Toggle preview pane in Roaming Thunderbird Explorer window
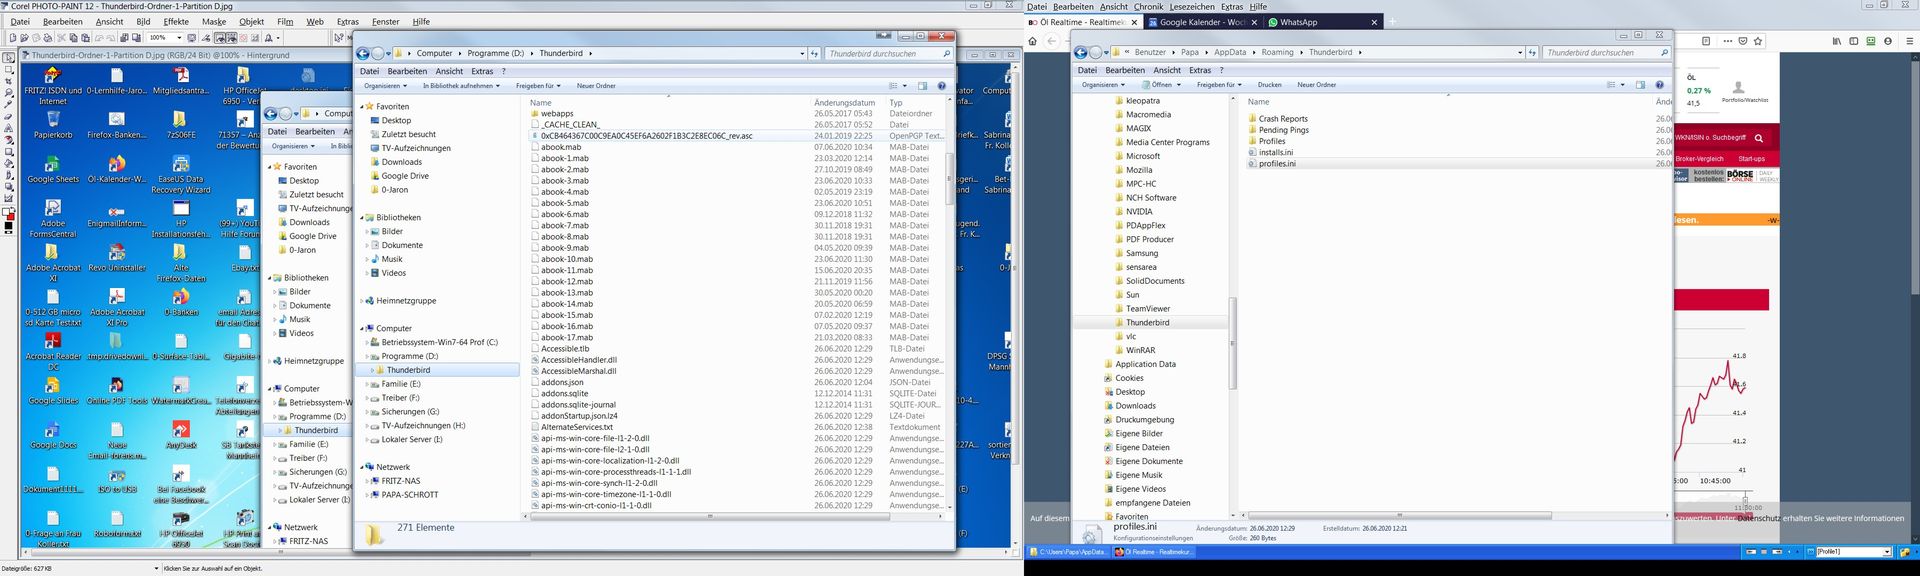 1640,85
